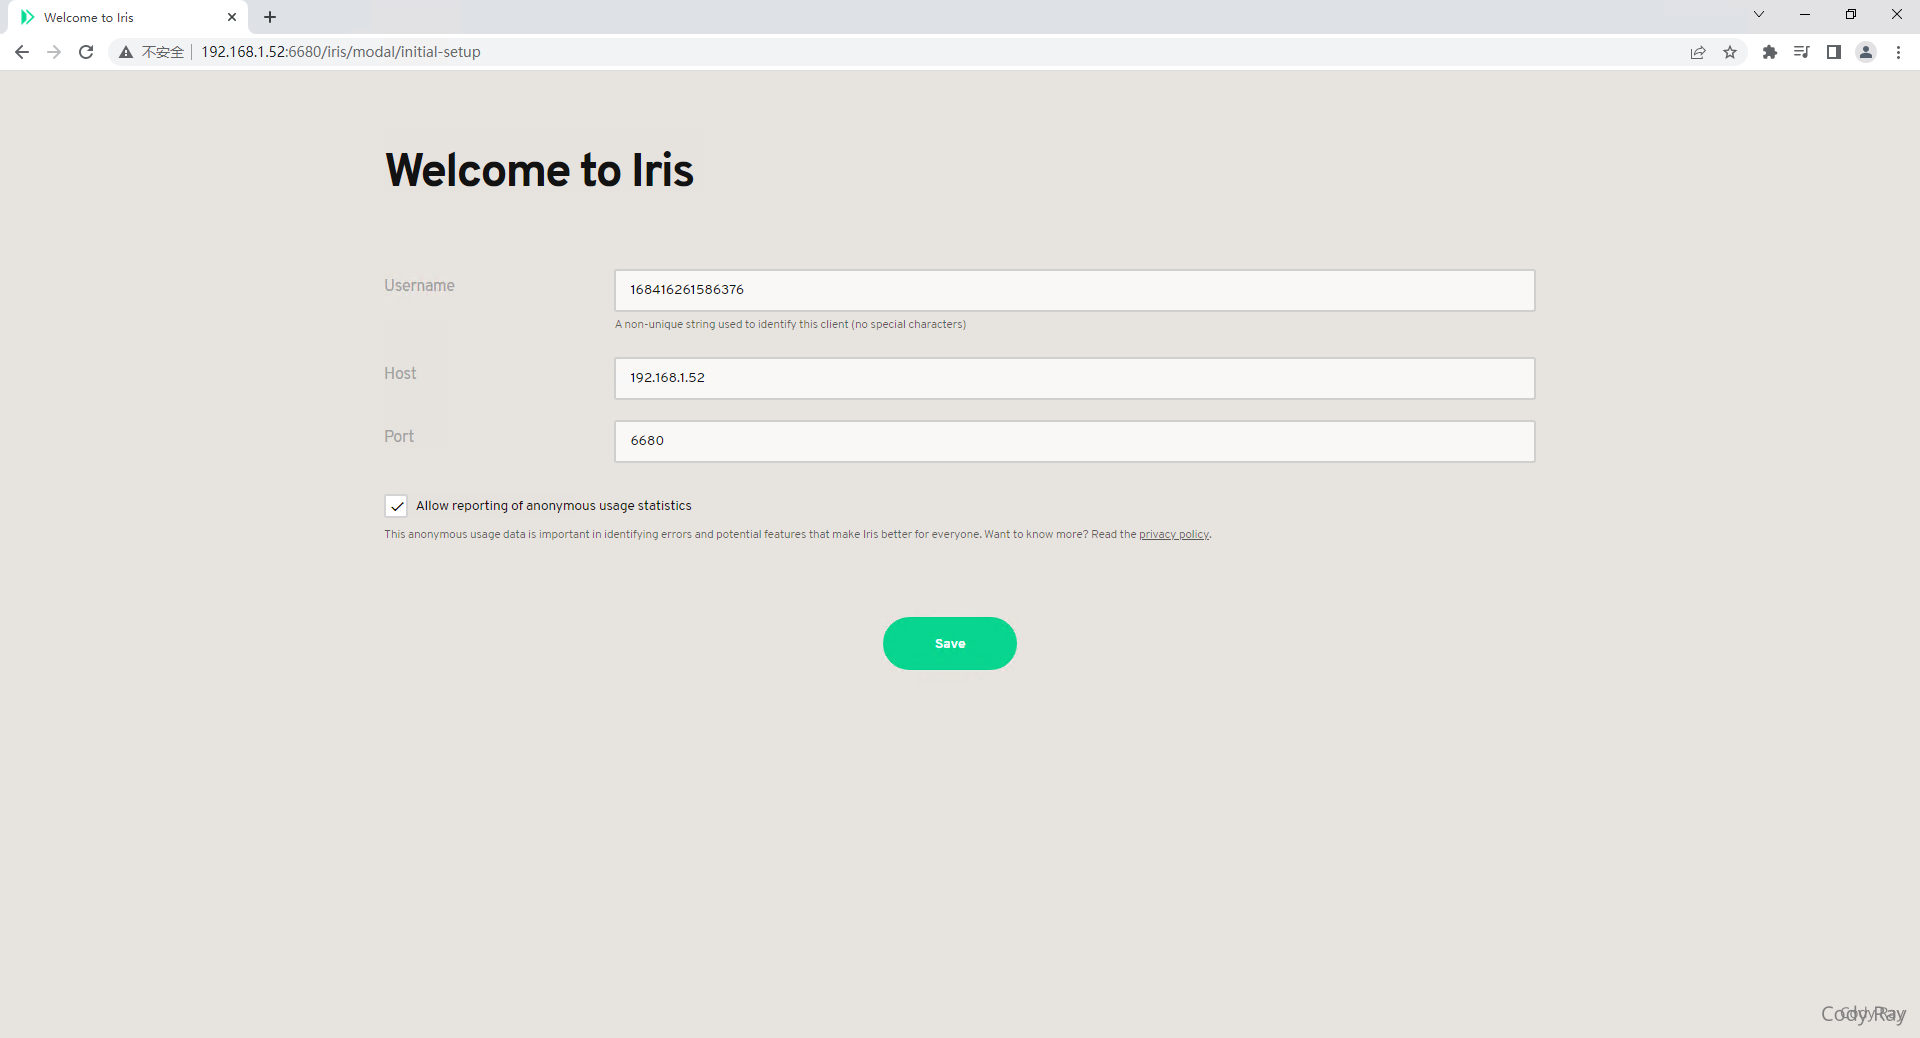Bookmark this page with star icon
This screenshot has height=1038, width=1920.
click(1730, 52)
